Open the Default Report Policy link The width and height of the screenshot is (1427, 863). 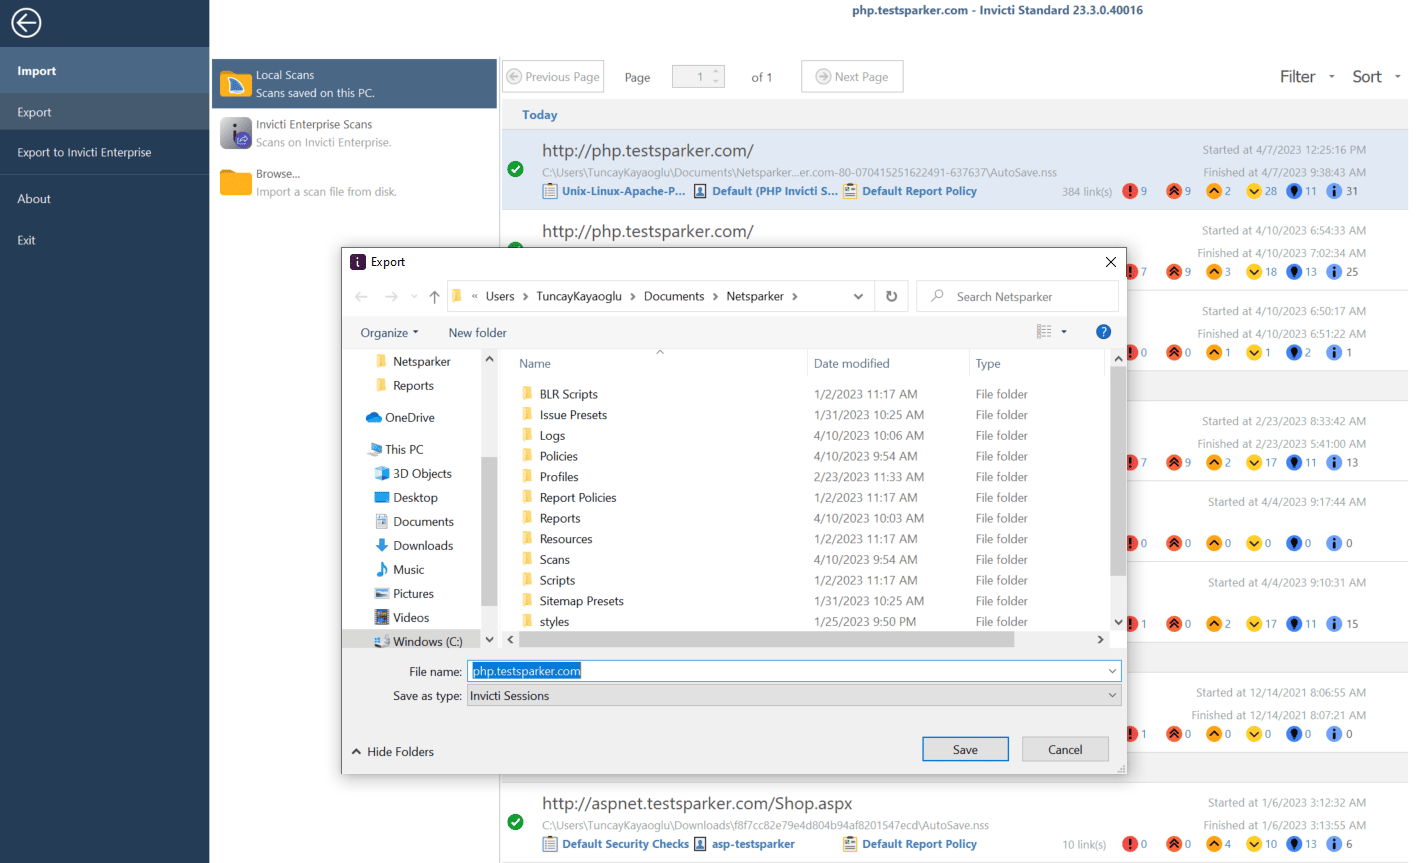pyautogui.click(x=918, y=191)
